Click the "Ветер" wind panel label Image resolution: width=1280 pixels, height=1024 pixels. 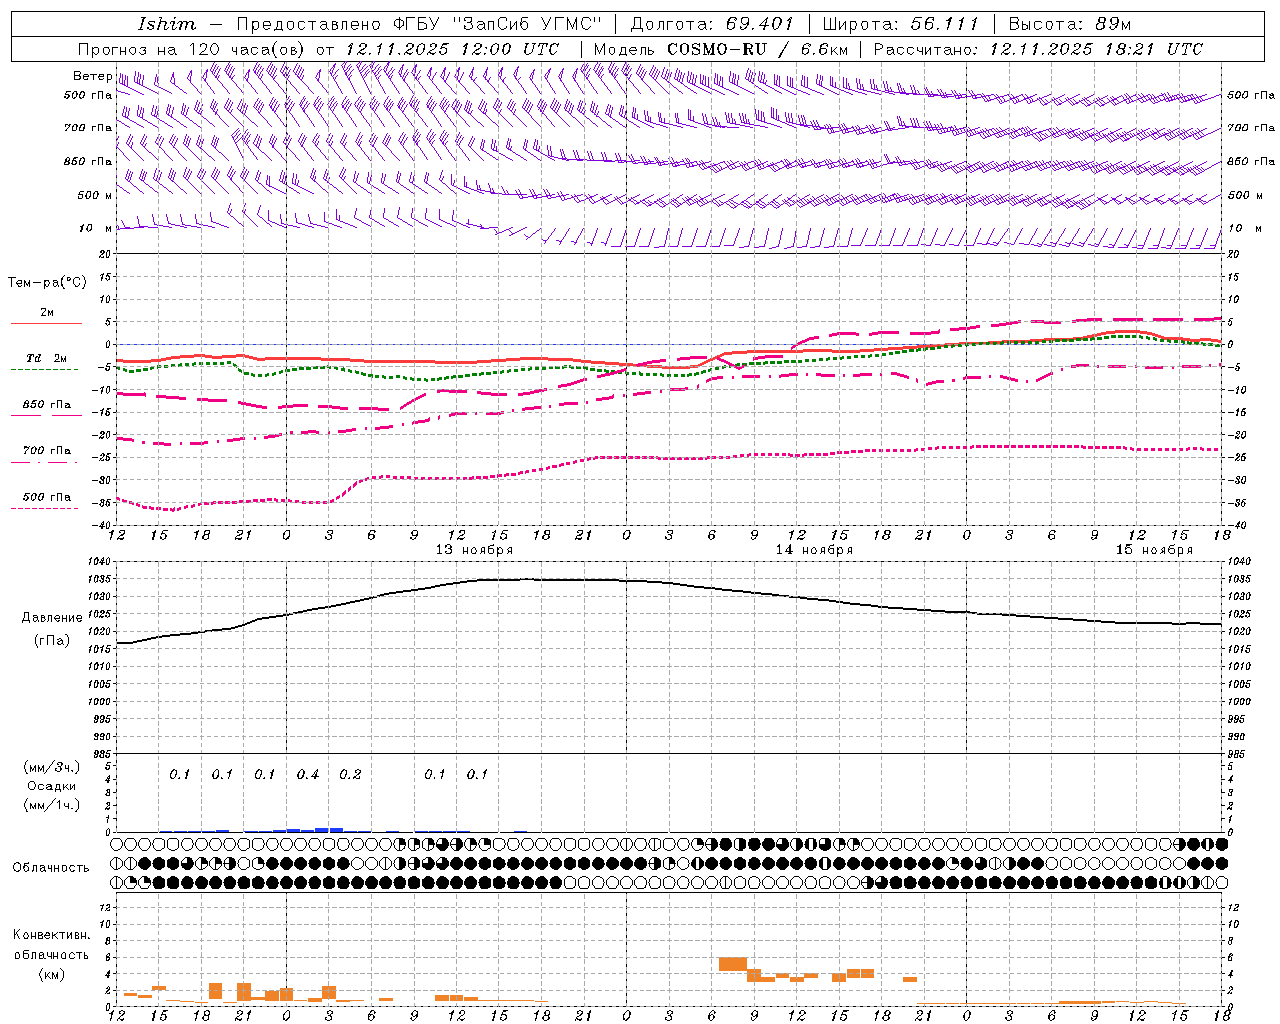pyautogui.click(x=92, y=76)
